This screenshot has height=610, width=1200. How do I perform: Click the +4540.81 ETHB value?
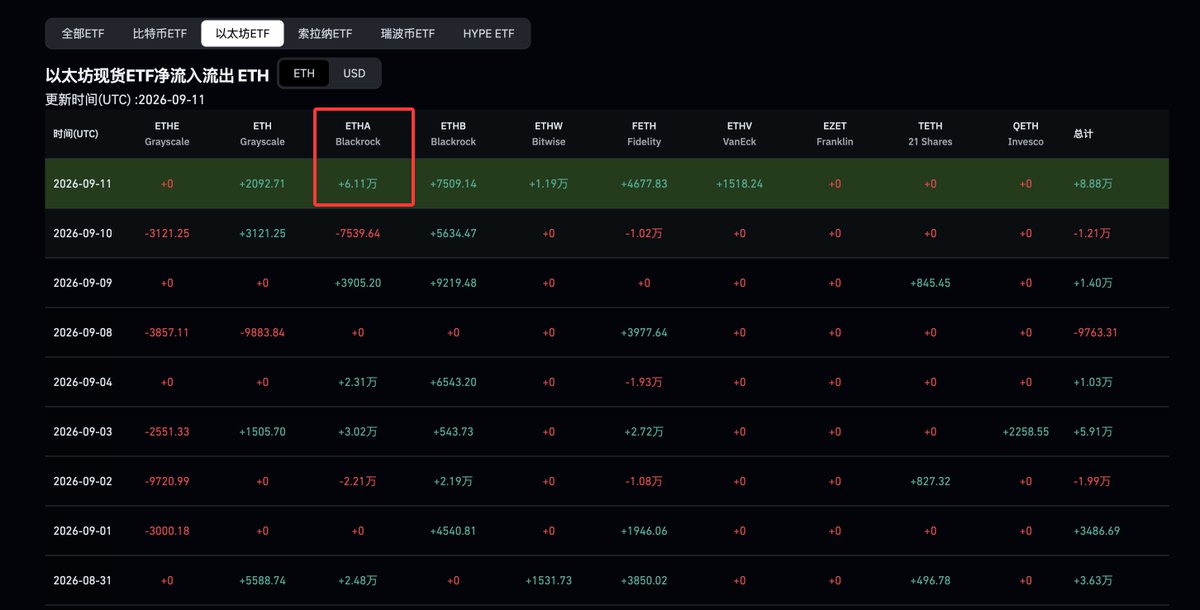coord(453,531)
